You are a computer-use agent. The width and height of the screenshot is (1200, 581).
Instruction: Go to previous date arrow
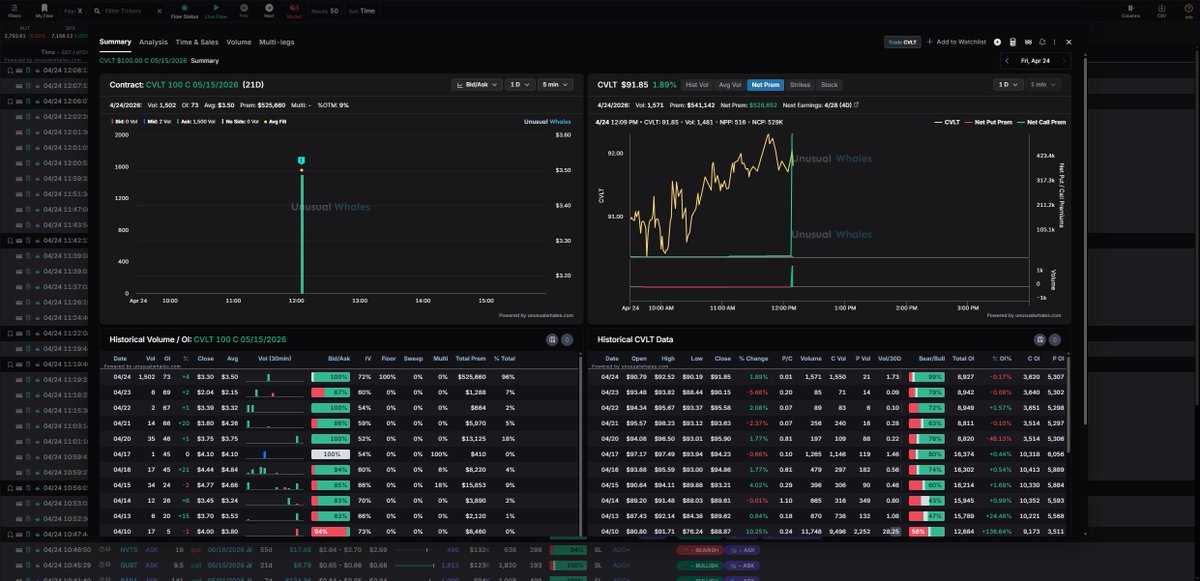click(1007, 61)
